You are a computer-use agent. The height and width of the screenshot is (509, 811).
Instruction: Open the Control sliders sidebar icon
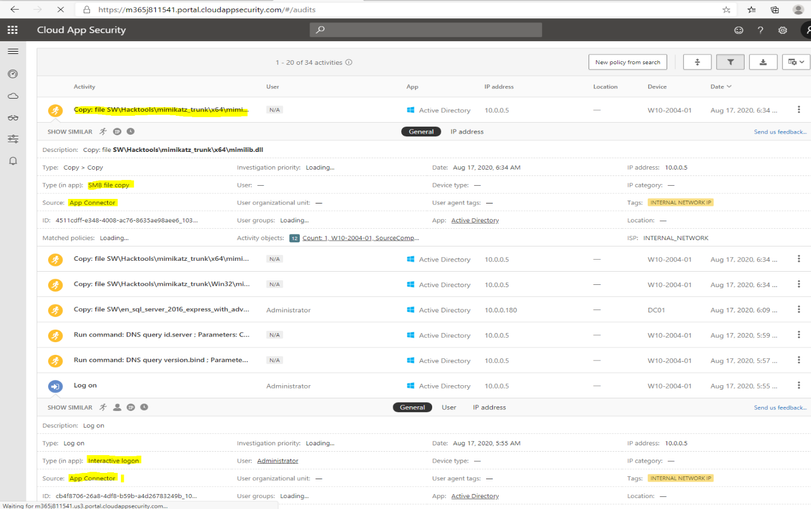point(13,139)
